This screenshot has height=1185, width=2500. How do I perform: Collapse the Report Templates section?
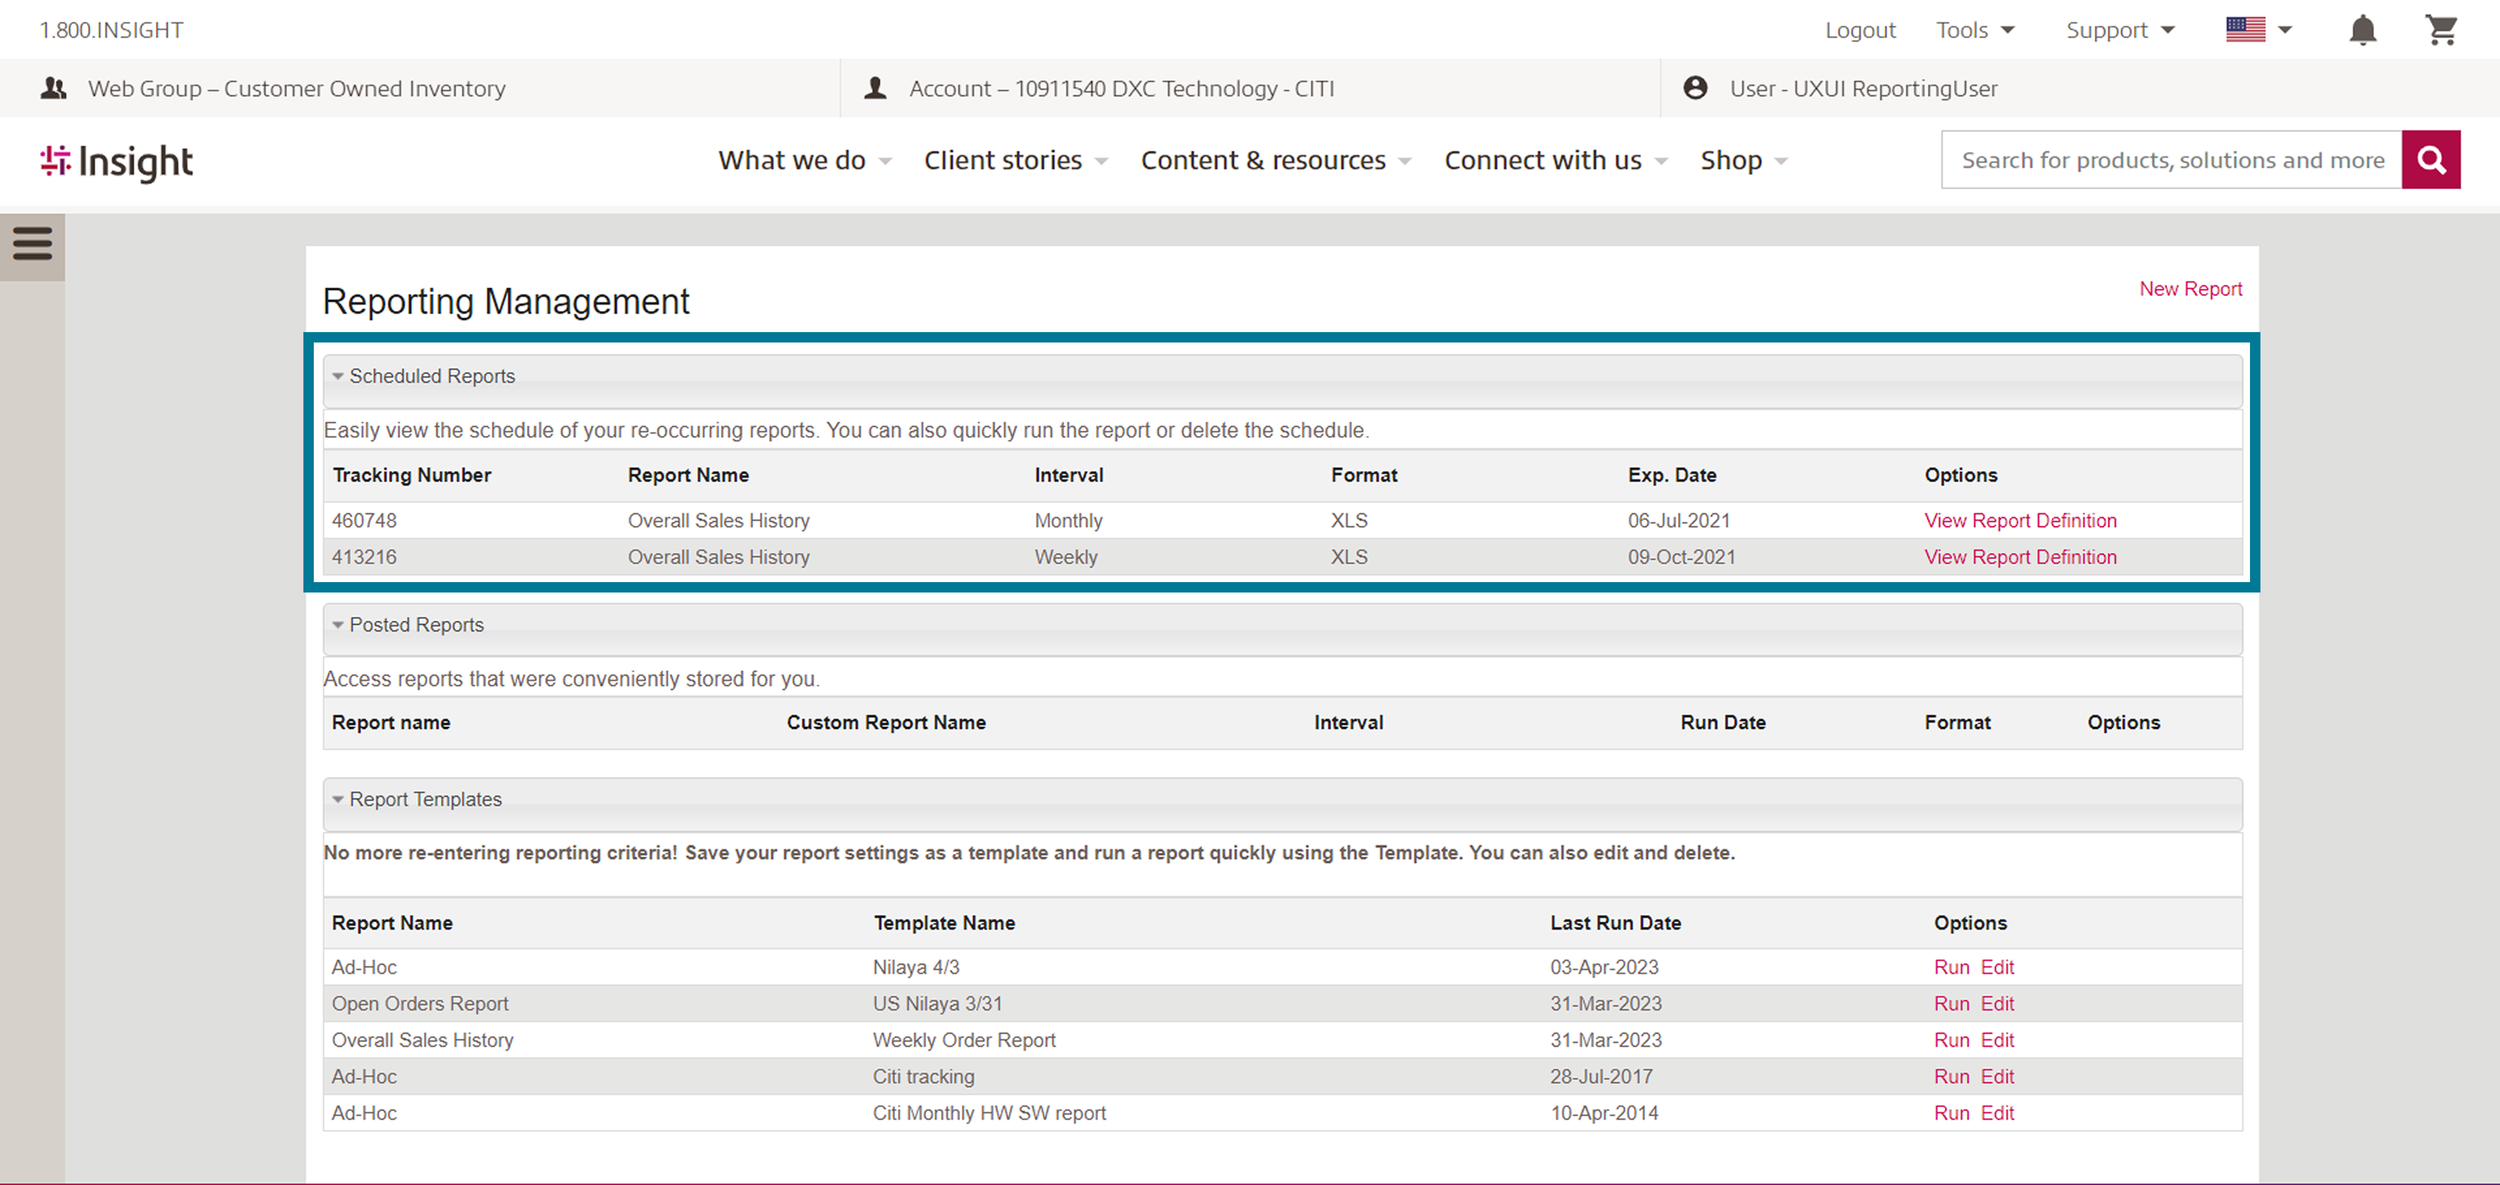(338, 800)
